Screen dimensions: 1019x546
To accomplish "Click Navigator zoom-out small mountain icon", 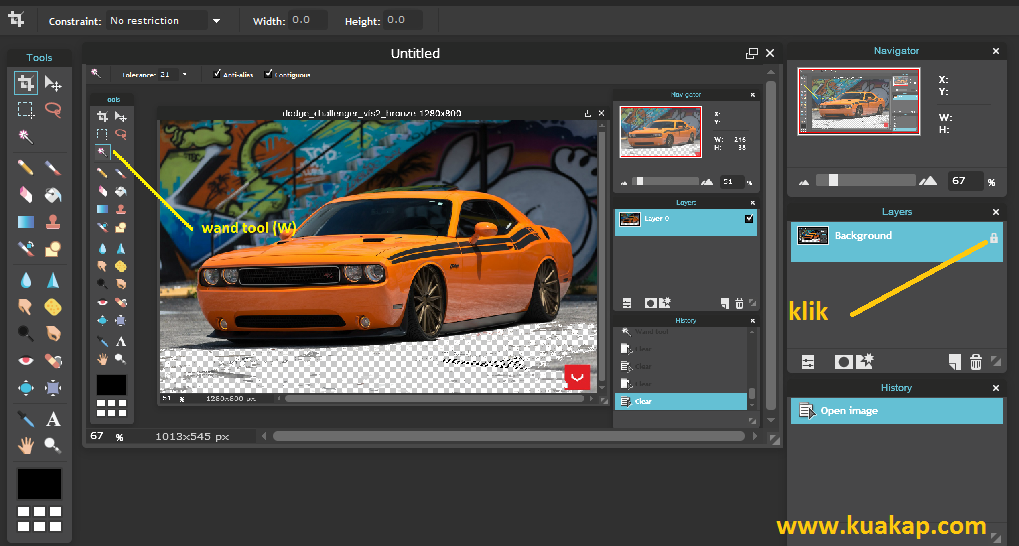I will point(804,182).
